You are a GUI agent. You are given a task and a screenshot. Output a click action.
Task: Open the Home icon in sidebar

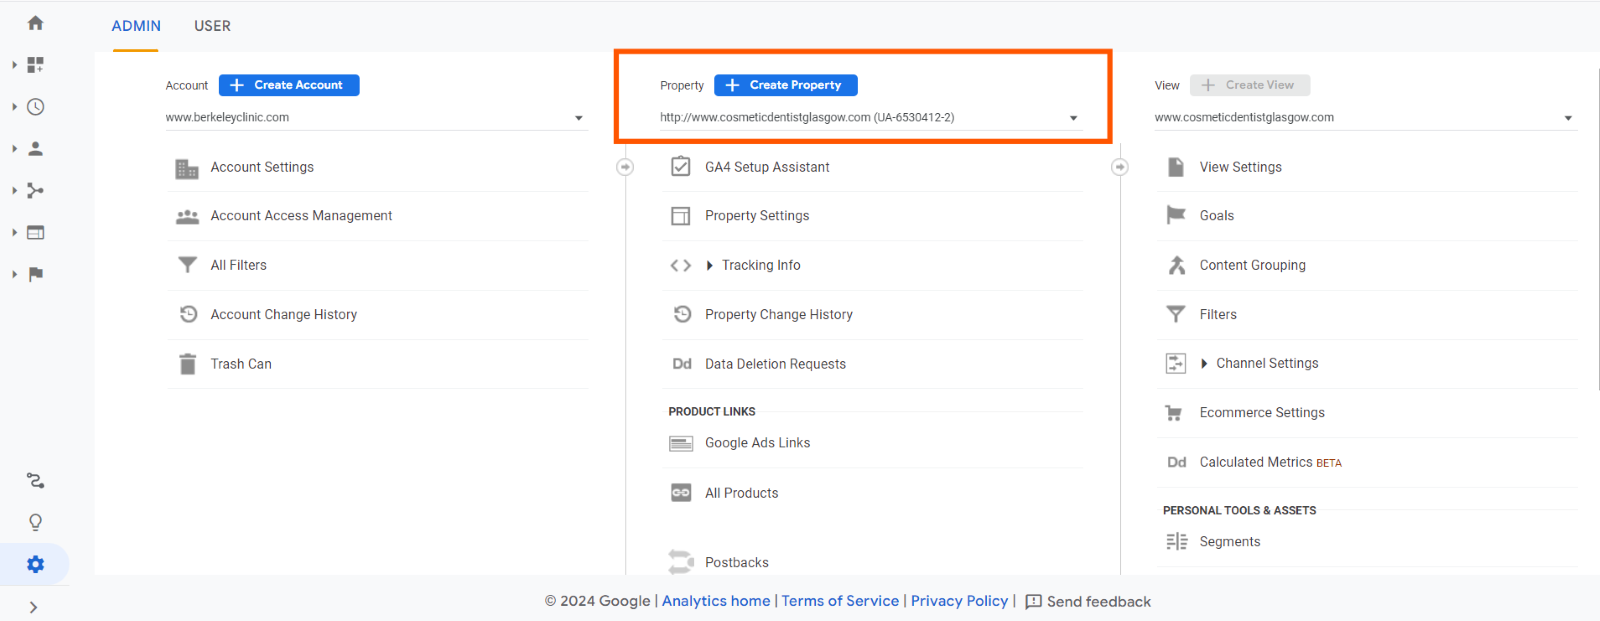point(35,23)
